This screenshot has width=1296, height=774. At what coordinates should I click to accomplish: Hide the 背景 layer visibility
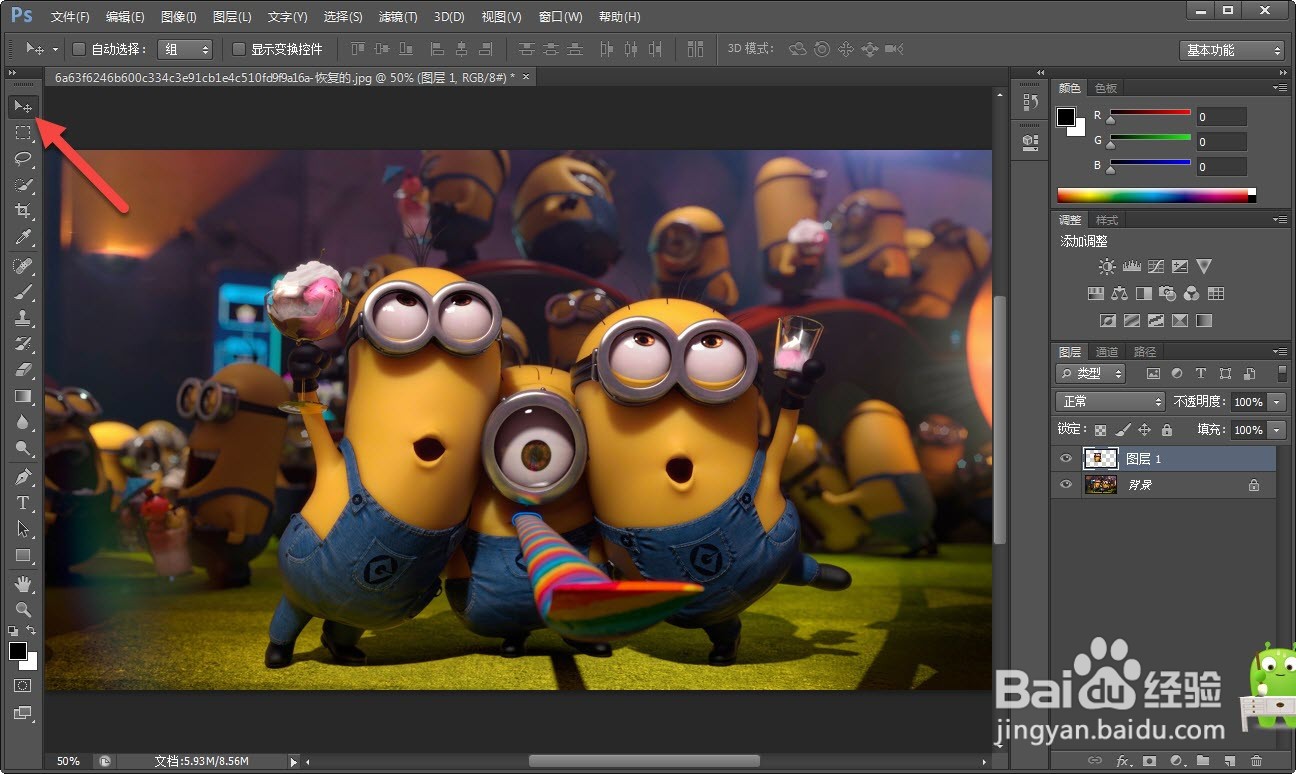(1066, 485)
